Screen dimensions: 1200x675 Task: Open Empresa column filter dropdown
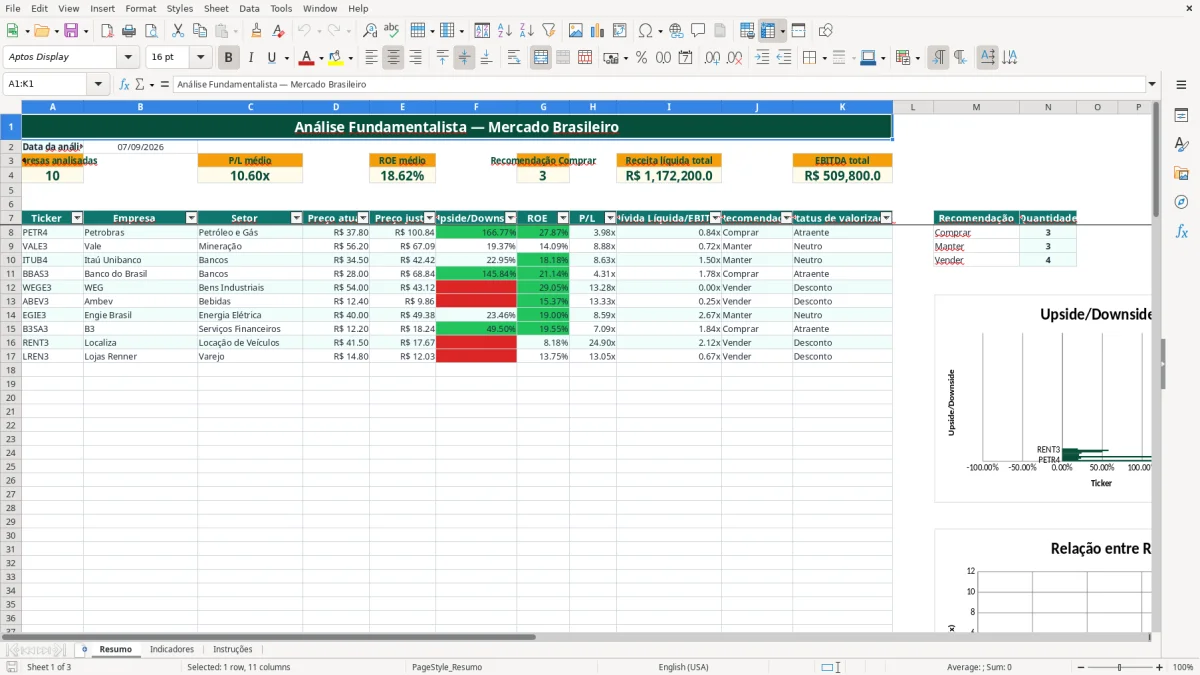(191, 218)
